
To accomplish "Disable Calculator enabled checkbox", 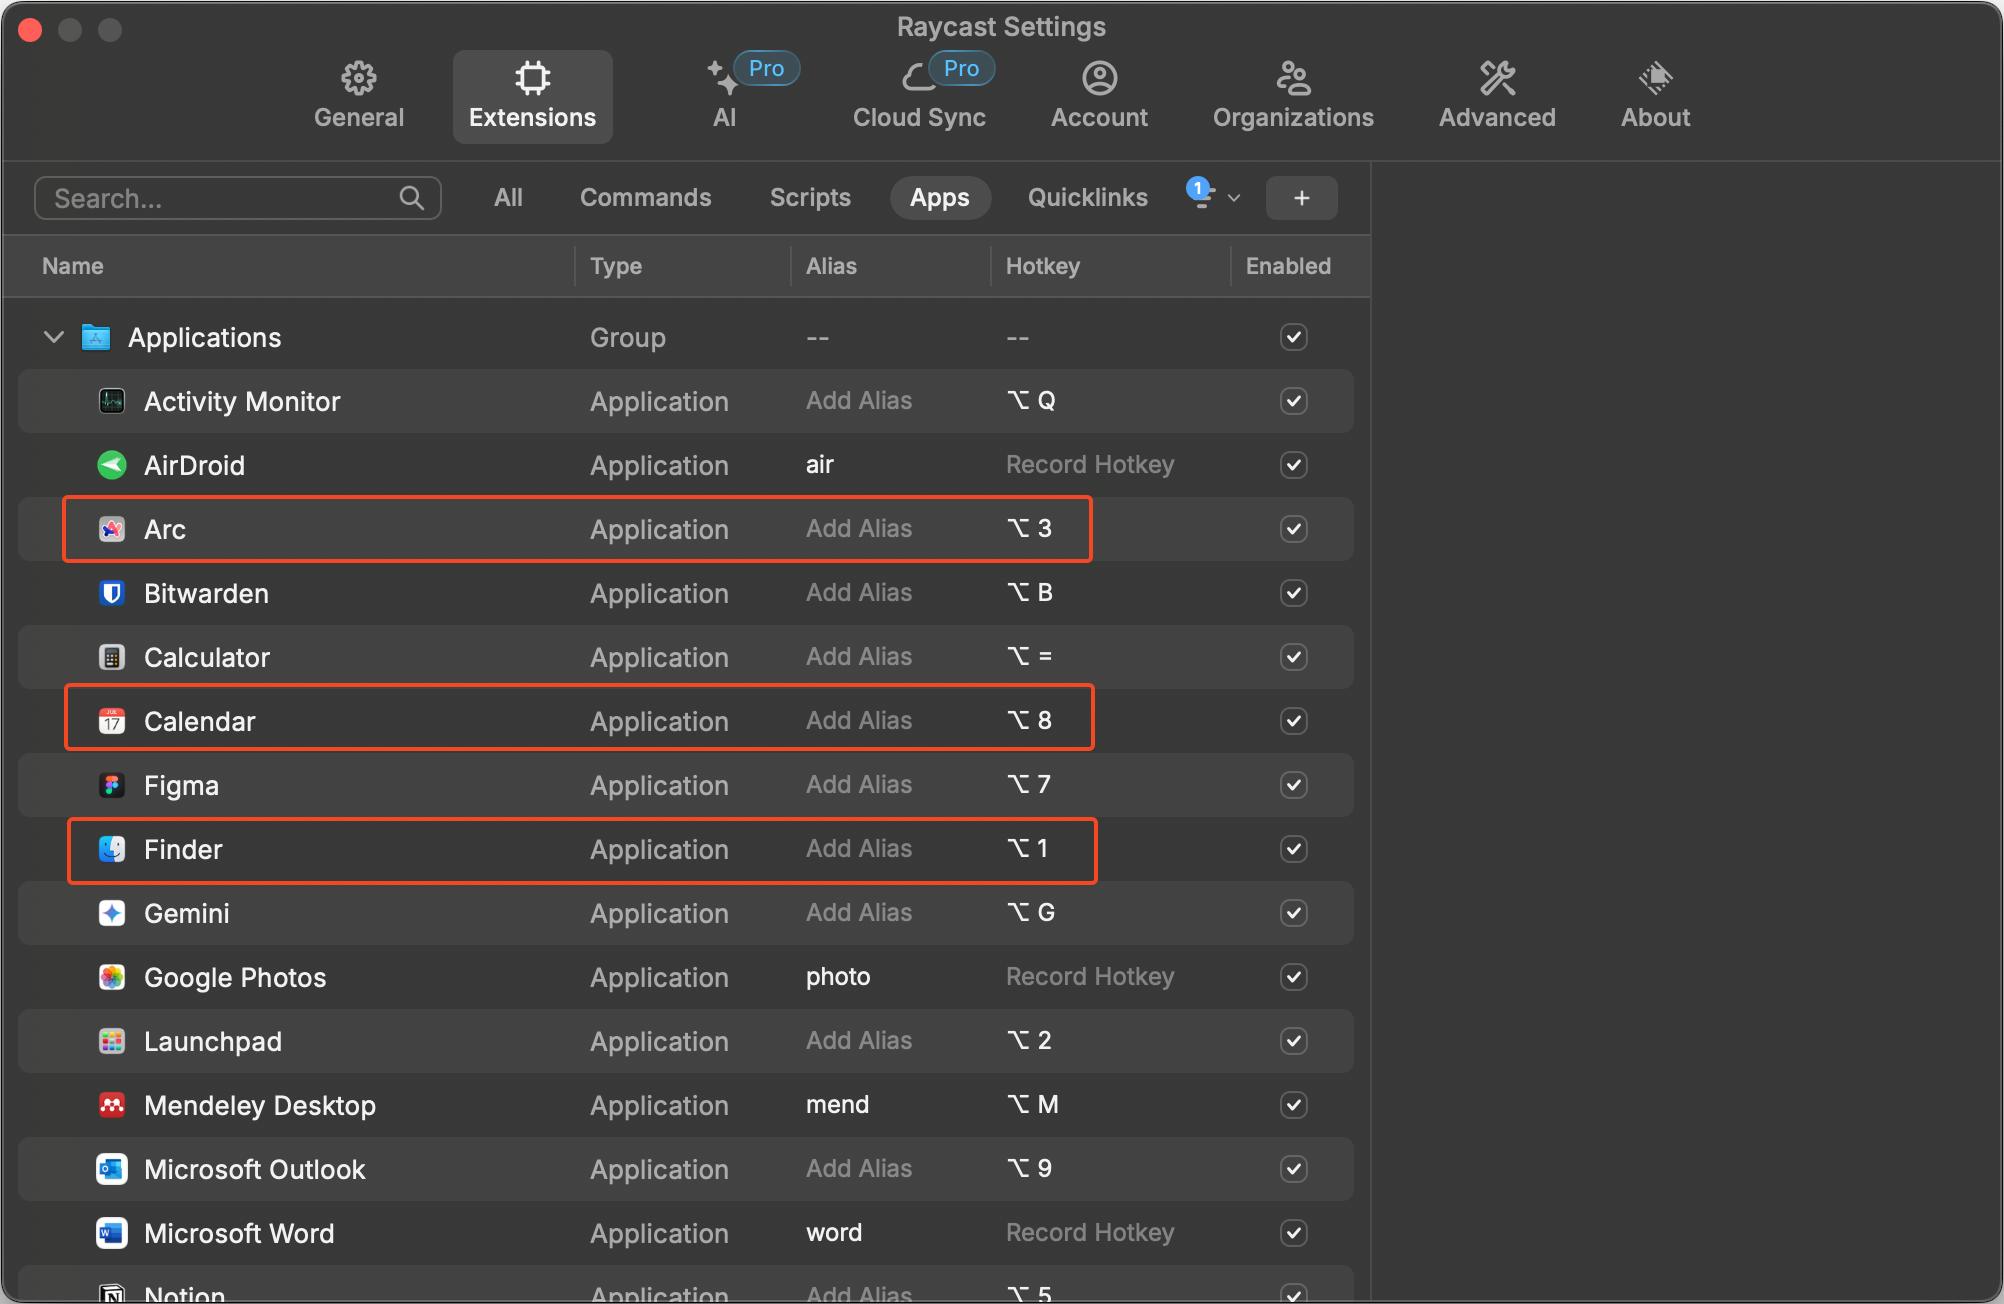I will pos(1294,657).
